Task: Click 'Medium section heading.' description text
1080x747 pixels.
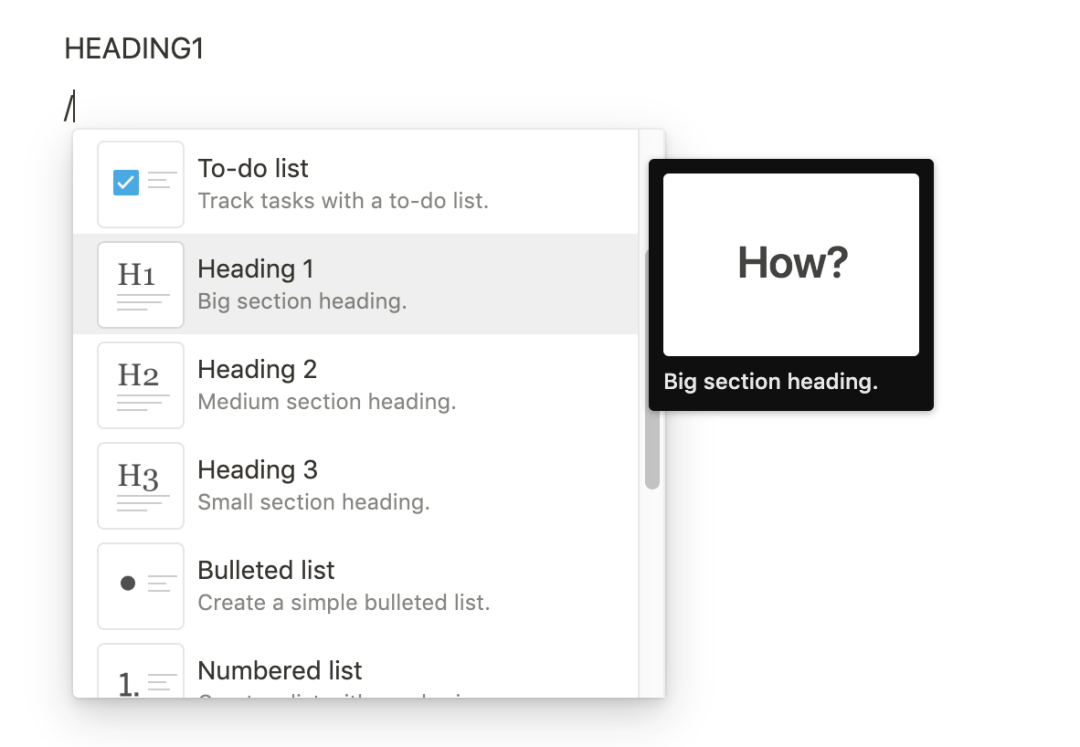Action: (x=326, y=401)
